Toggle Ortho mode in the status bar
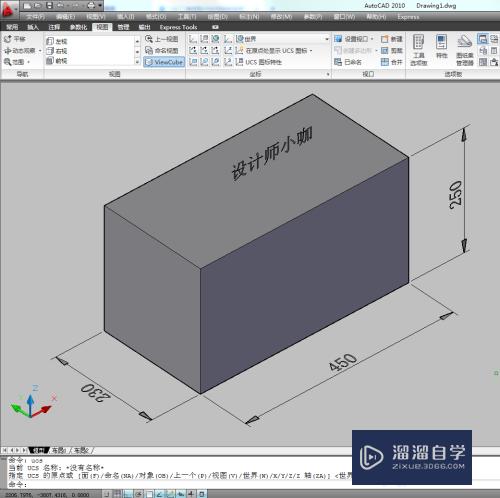This screenshot has height=498, width=500. click(128, 494)
